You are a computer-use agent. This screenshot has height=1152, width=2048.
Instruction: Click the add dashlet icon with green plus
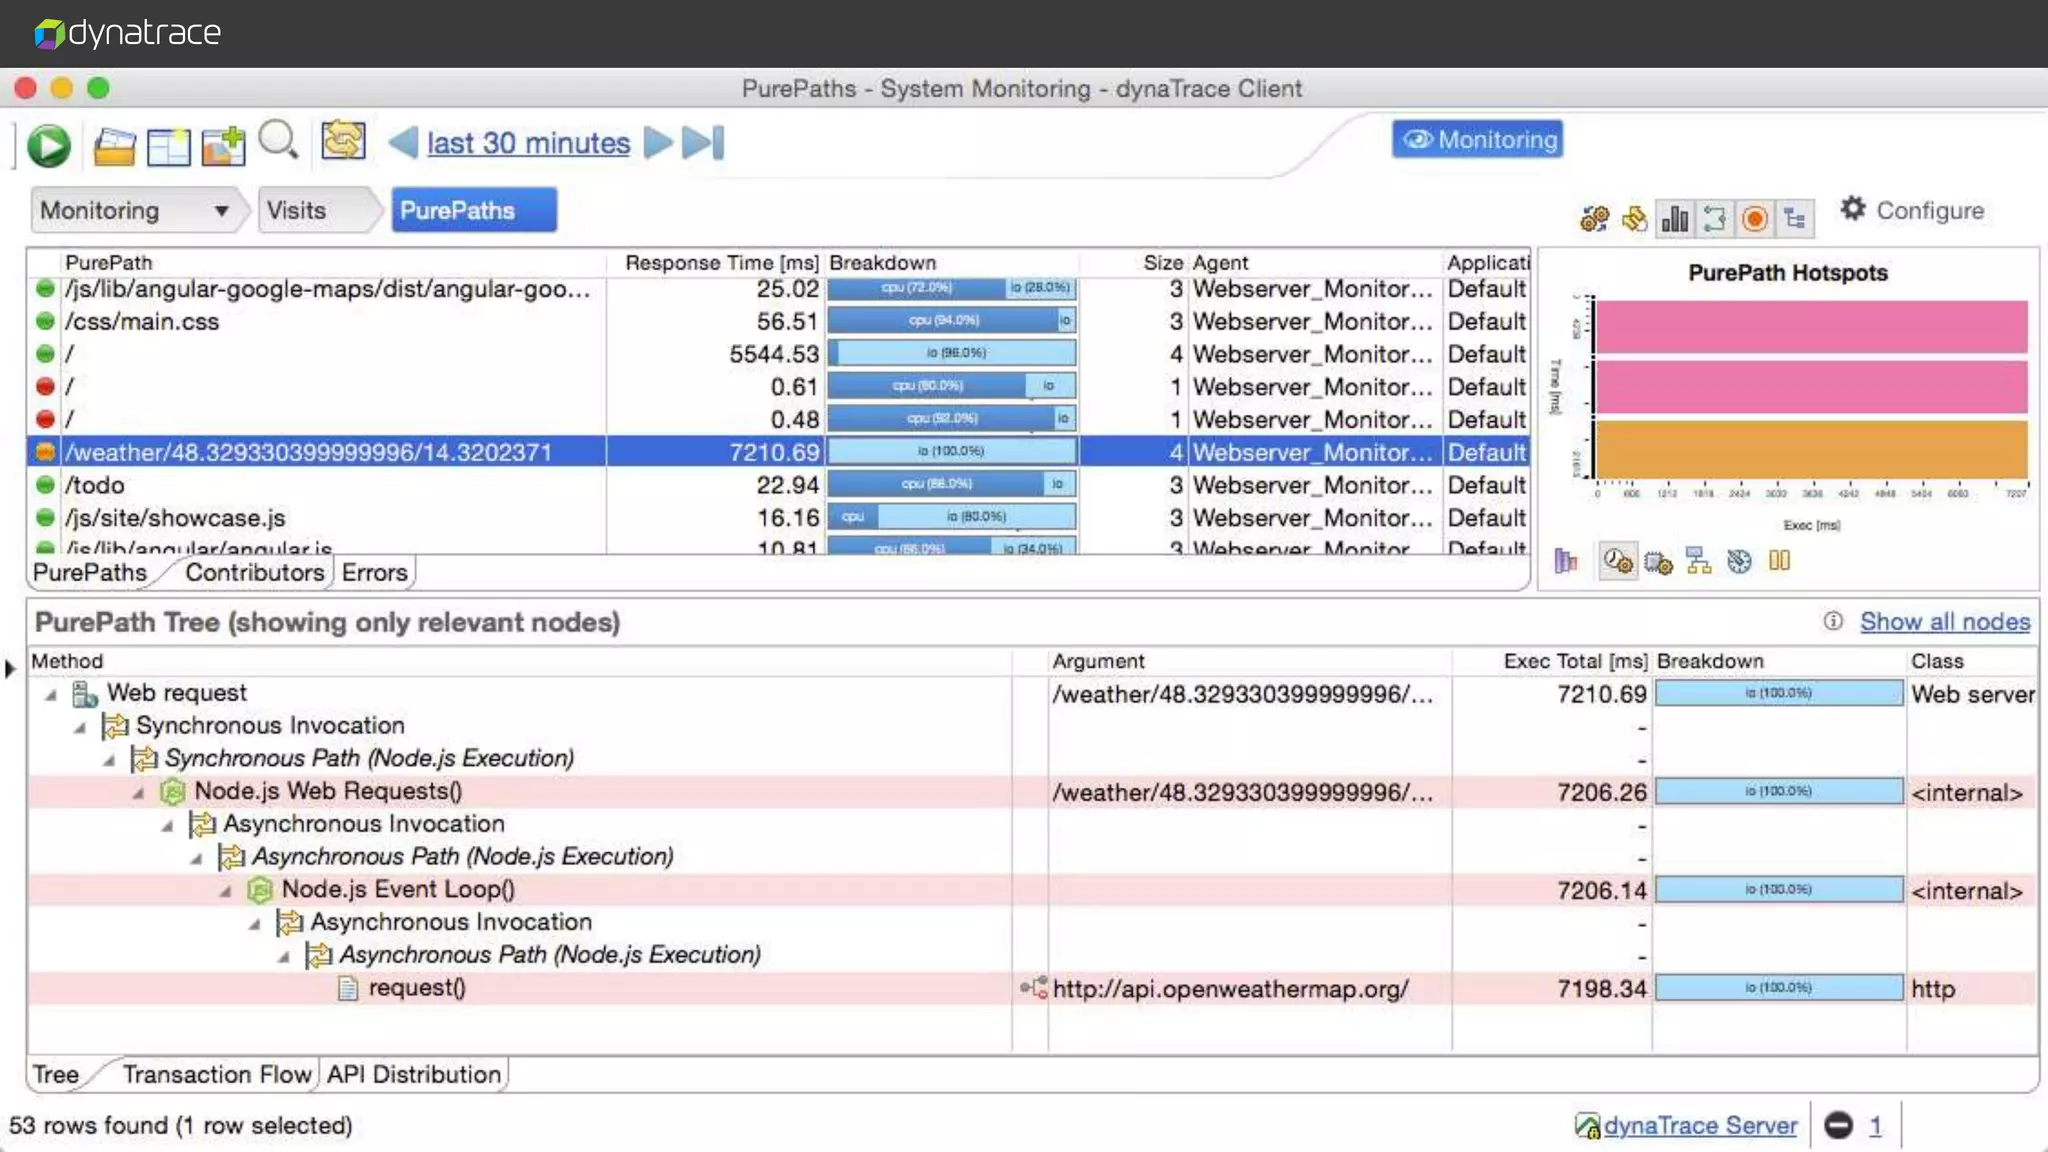pos(223,146)
